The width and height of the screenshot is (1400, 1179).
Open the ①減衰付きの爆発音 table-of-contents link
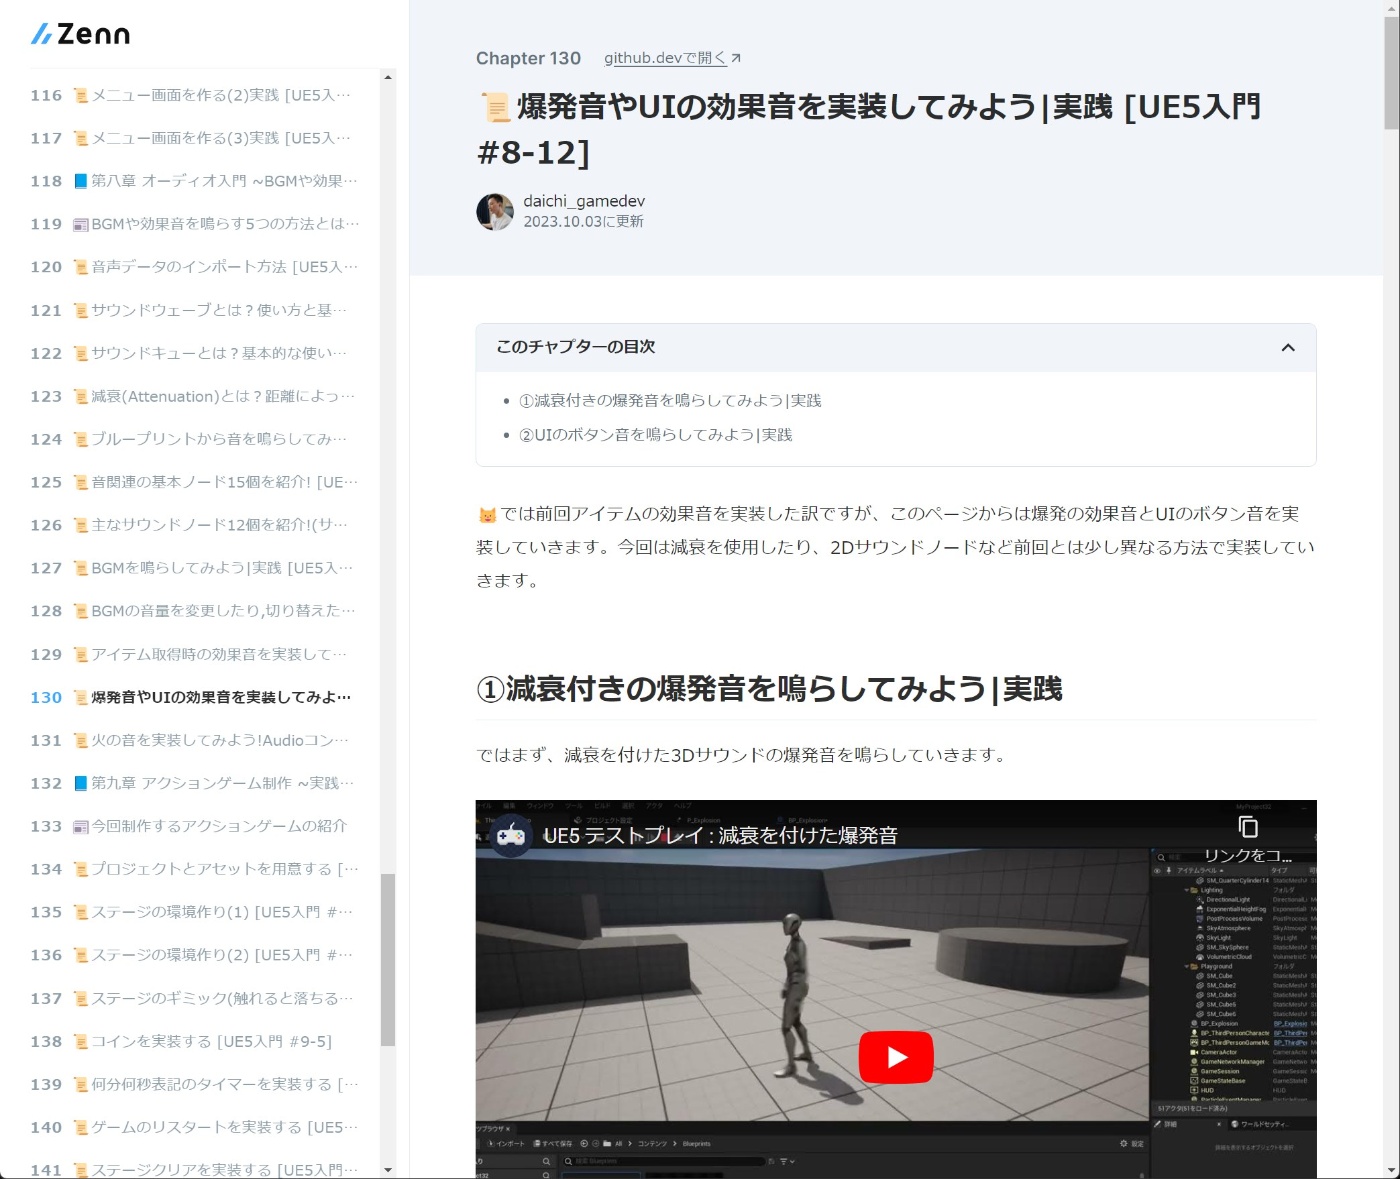(670, 400)
